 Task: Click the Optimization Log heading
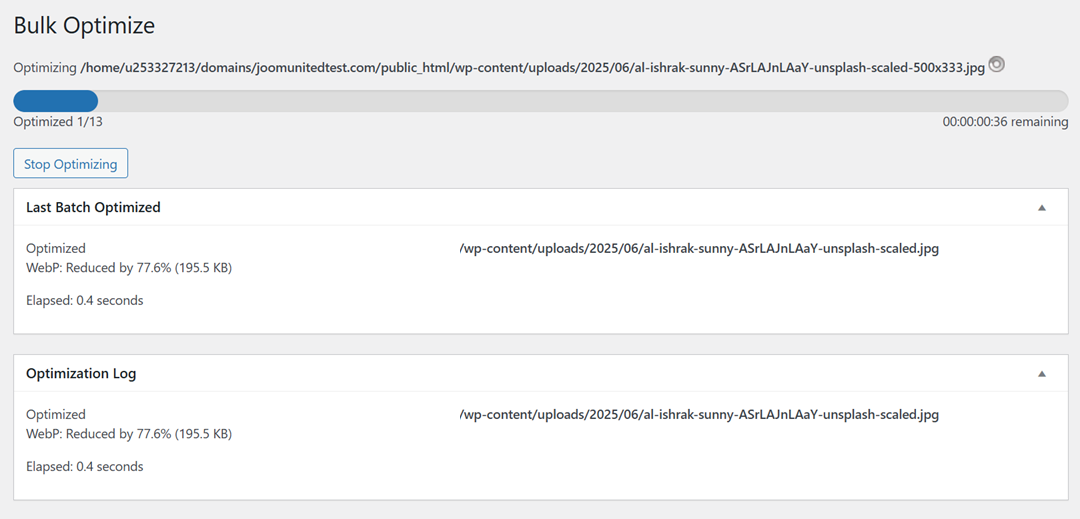81,373
